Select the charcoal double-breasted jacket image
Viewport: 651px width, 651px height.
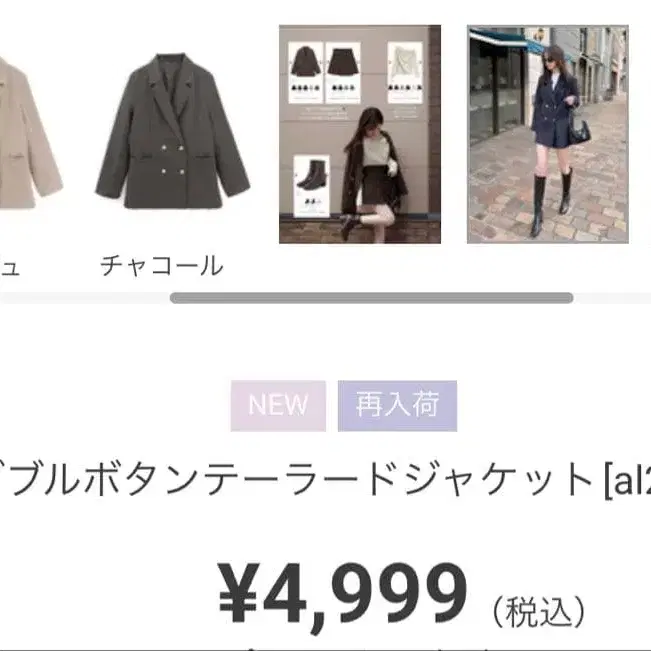pyautogui.click(x=173, y=130)
